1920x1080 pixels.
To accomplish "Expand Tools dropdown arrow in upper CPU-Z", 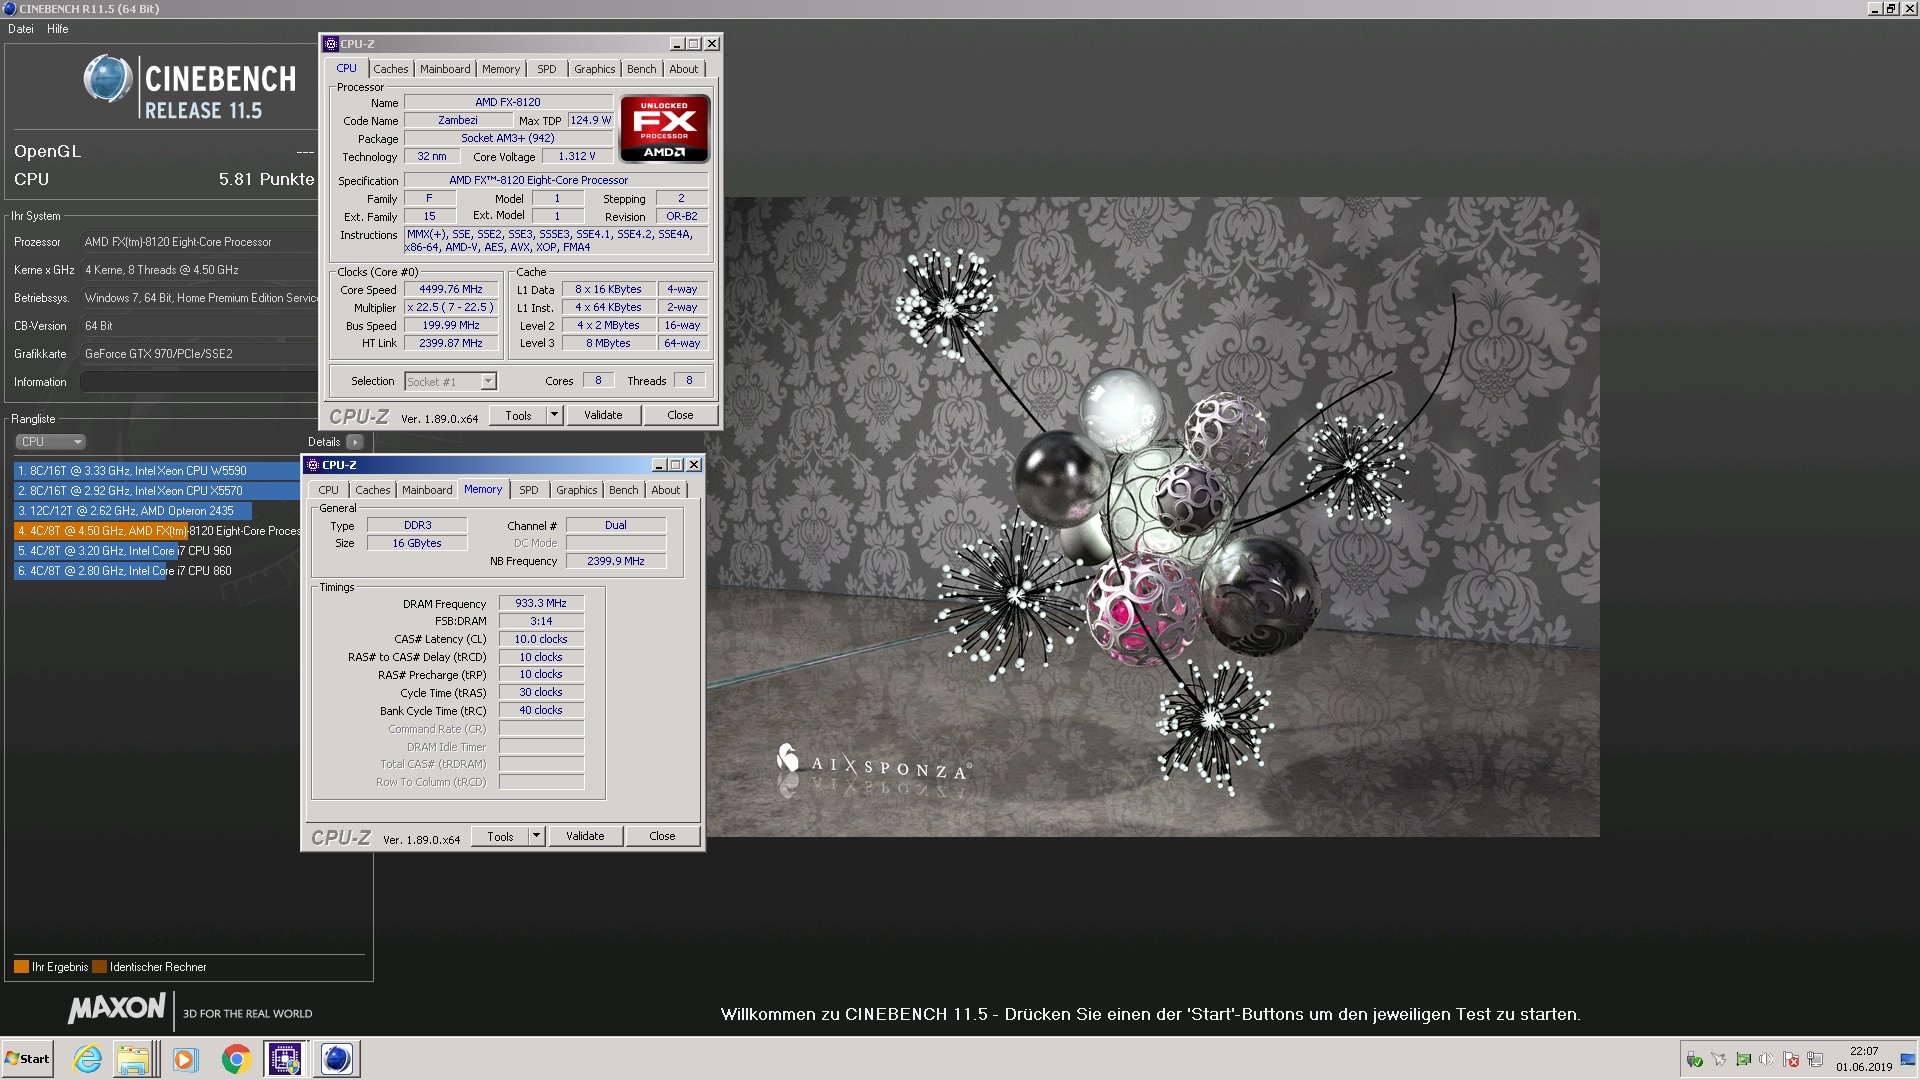I will 555,415.
